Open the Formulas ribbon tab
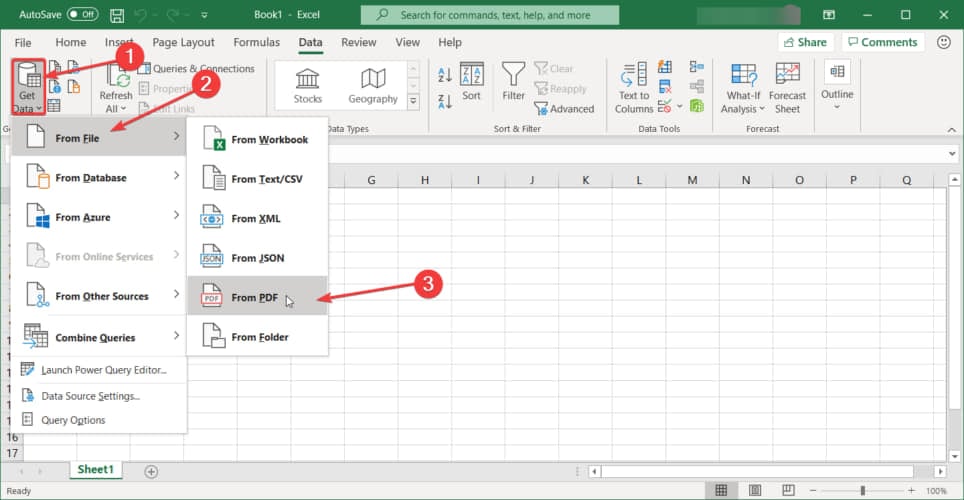This screenshot has width=964, height=500. [x=256, y=42]
